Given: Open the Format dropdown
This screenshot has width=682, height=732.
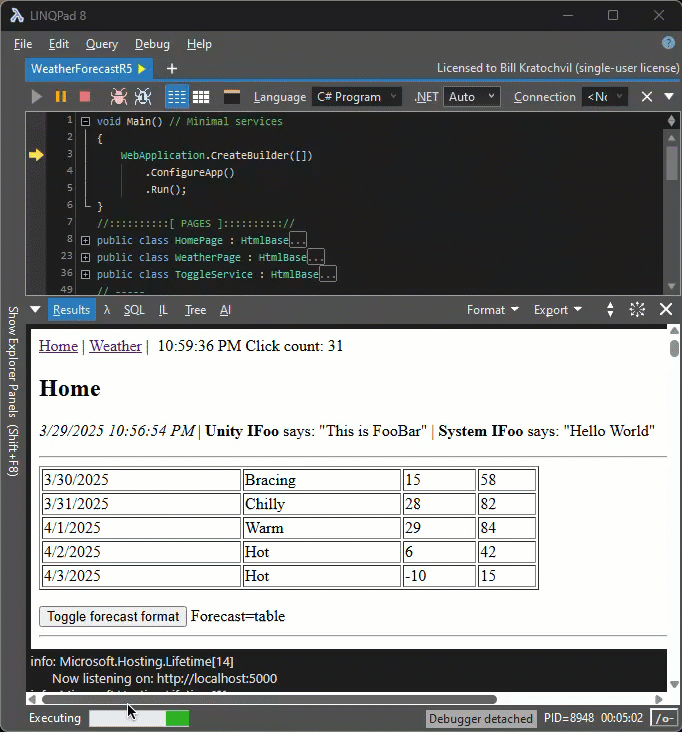Looking at the screenshot, I should (x=493, y=310).
